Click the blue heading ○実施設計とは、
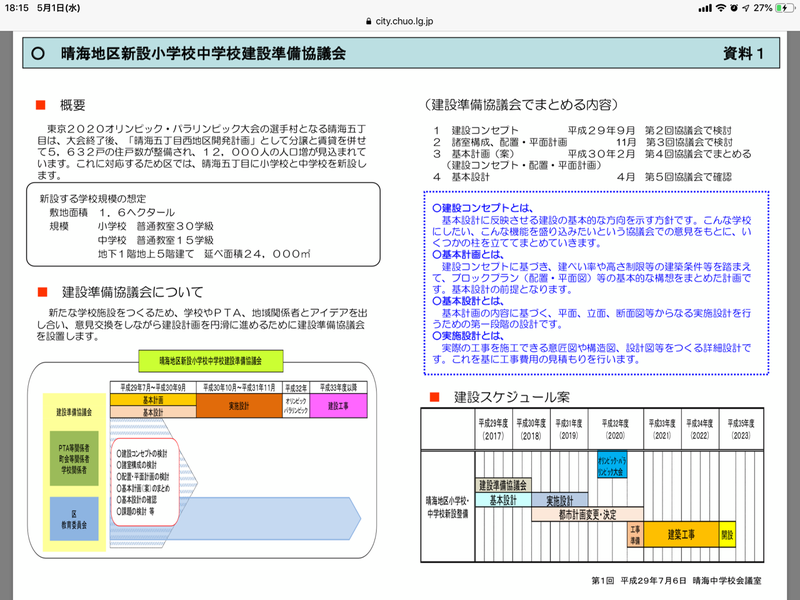Viewport: 800px width, 600px height. click(468, 336)
